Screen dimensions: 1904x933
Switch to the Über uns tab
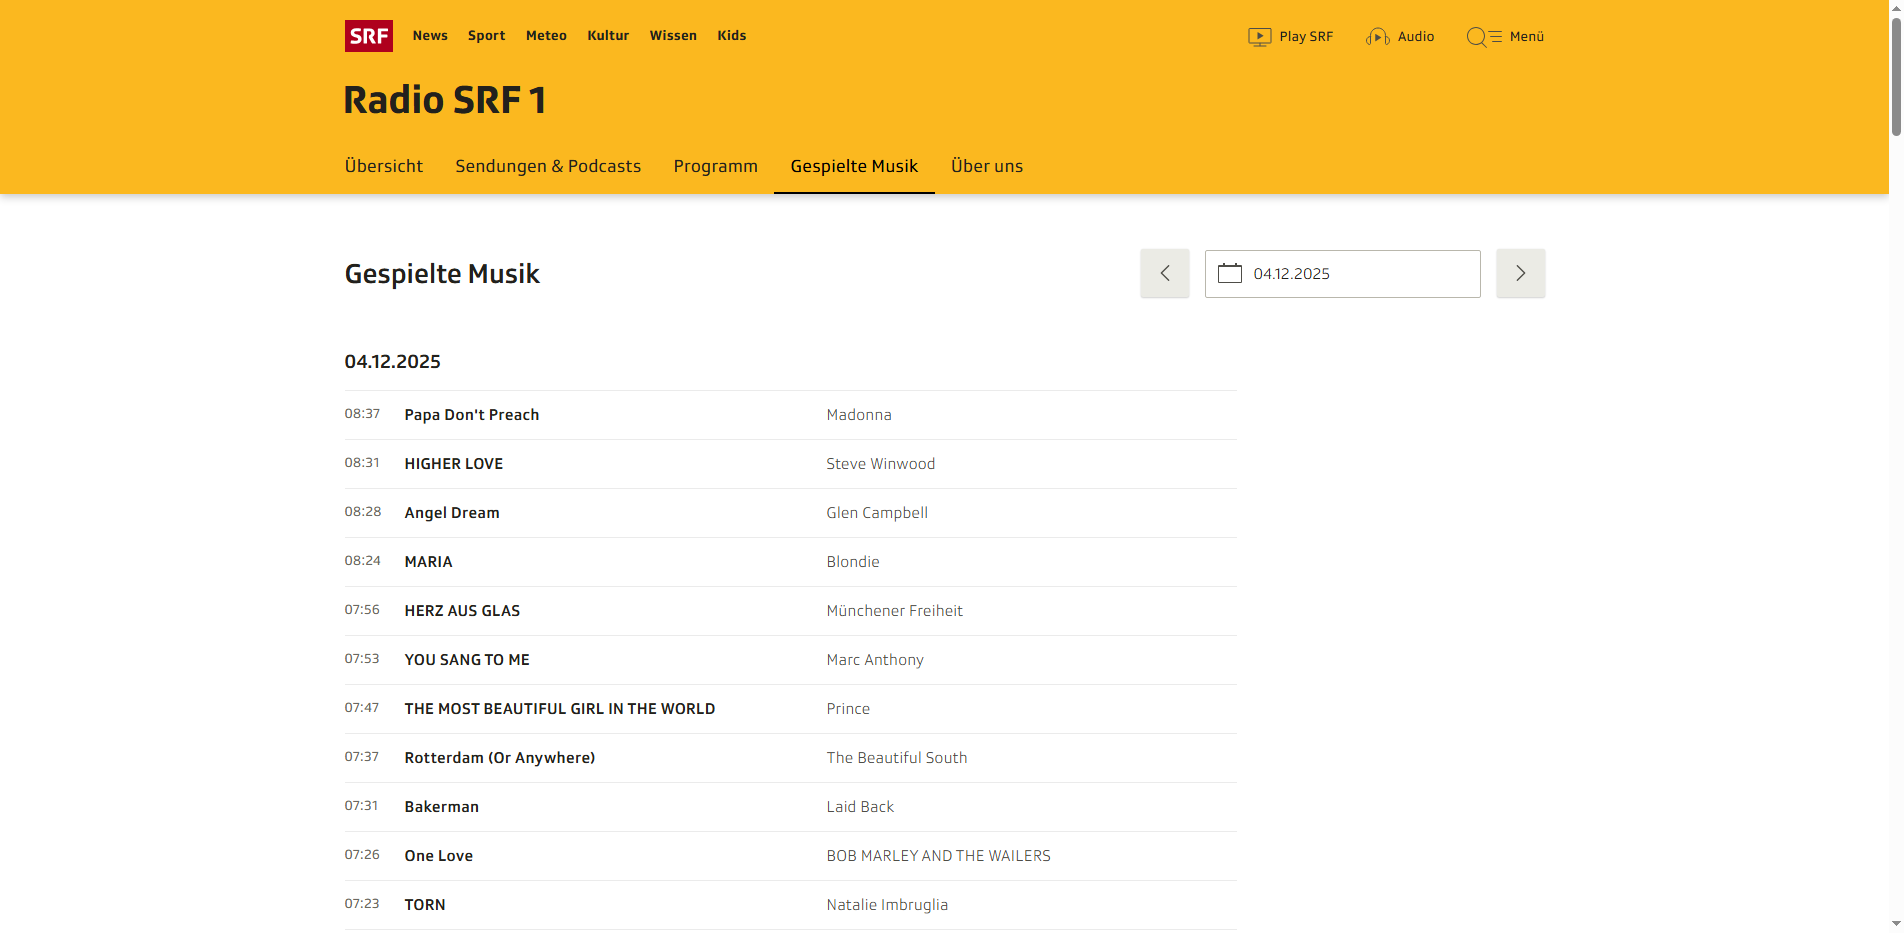coord(987,166)
